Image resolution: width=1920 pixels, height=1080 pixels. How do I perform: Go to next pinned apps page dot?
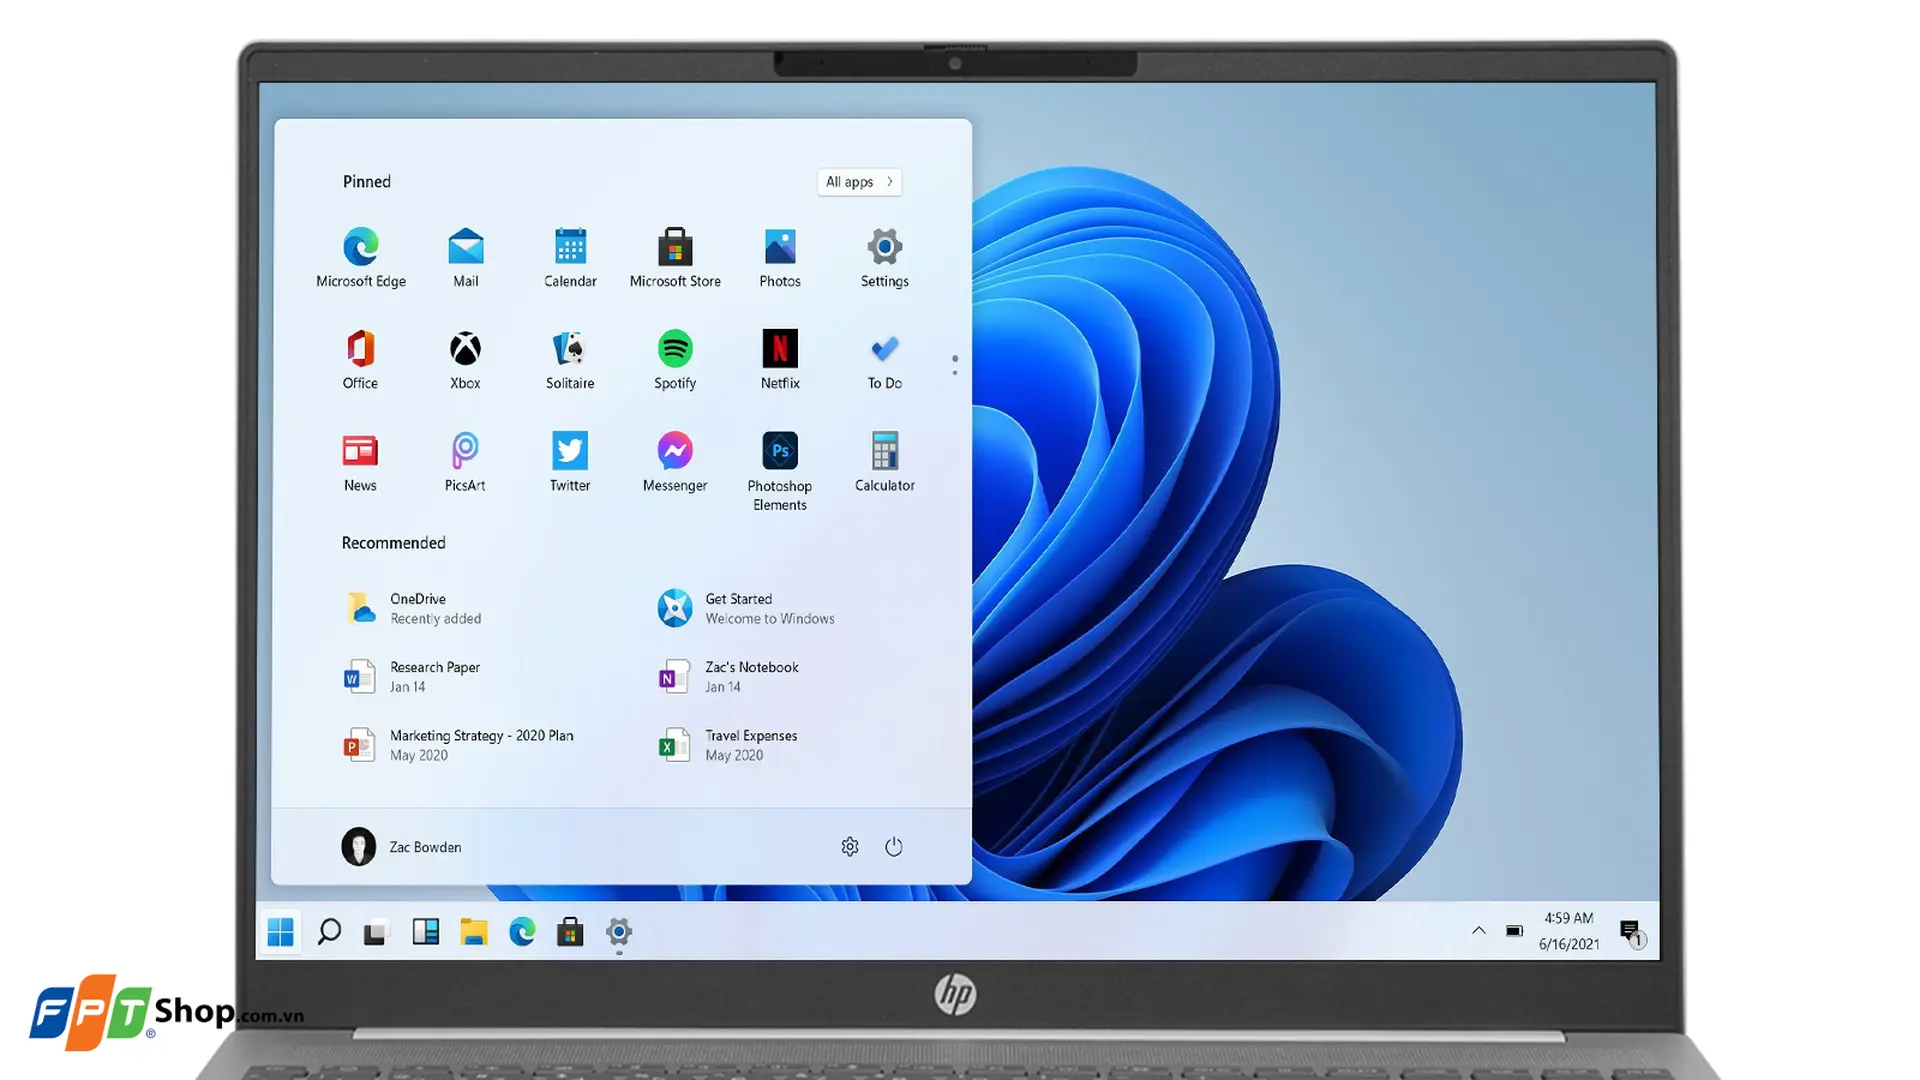pos(955,373)
